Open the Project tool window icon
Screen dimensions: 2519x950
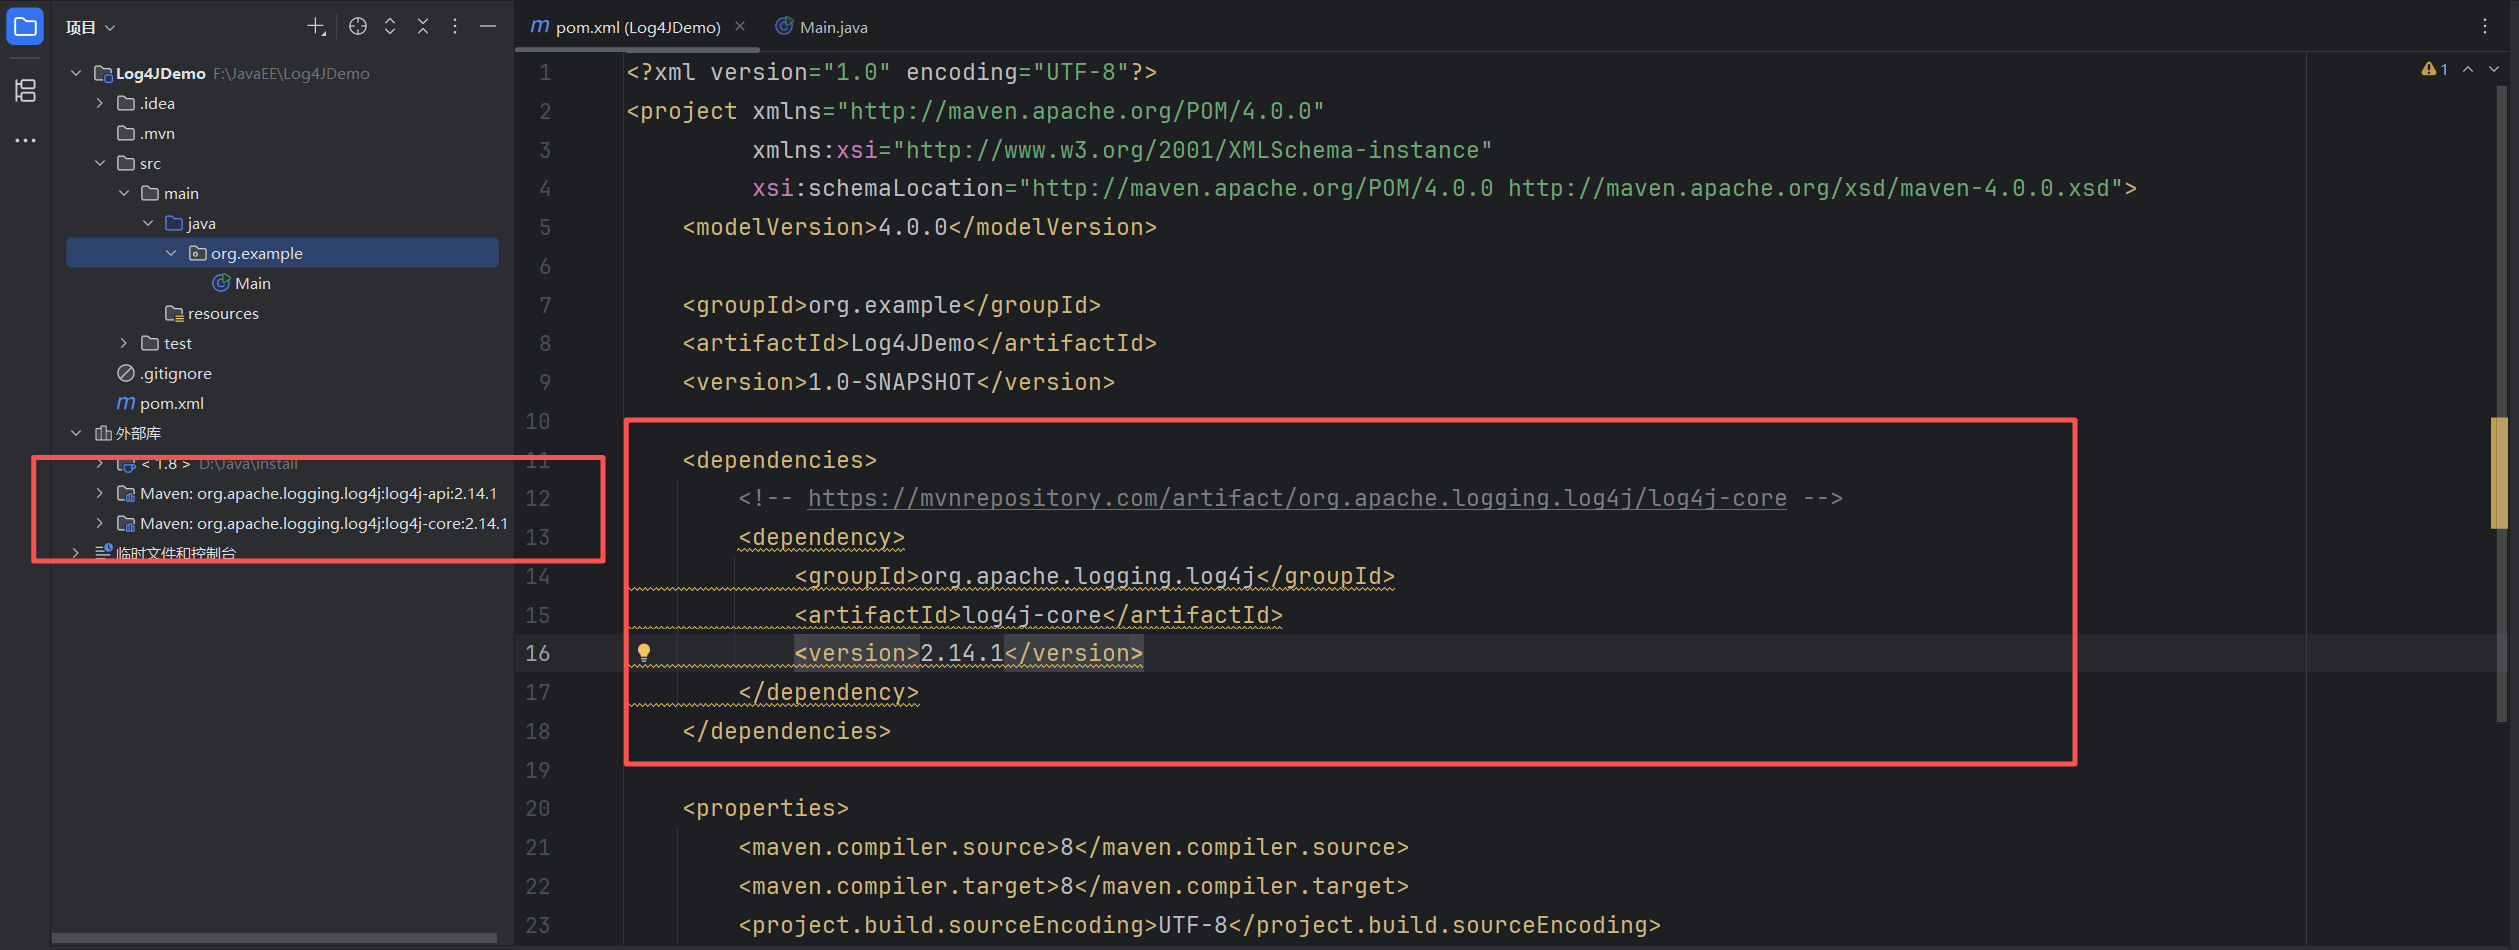click(25, 26)
